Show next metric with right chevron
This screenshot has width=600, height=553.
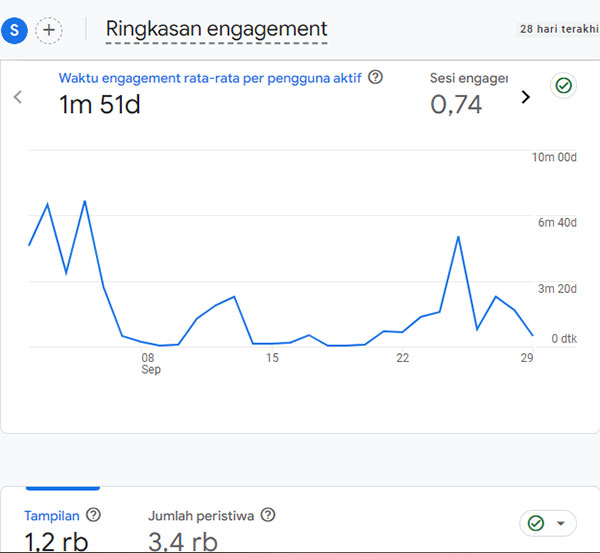(x=526, y=97)
